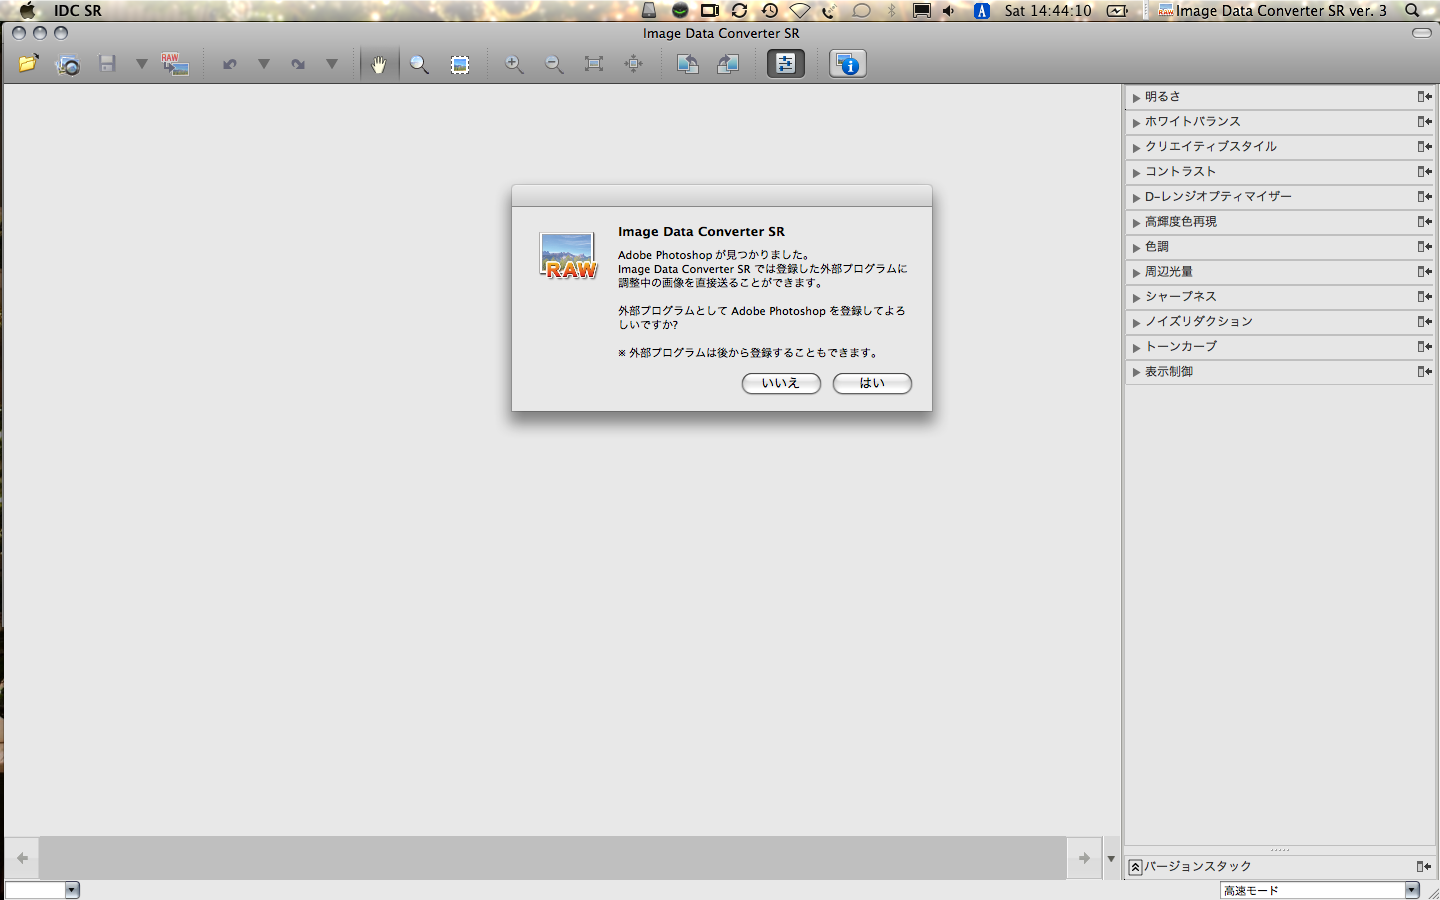Detach the 色調 palette
The height and width of the screenshot is (900, 1440).
(x=1424, y=246)
